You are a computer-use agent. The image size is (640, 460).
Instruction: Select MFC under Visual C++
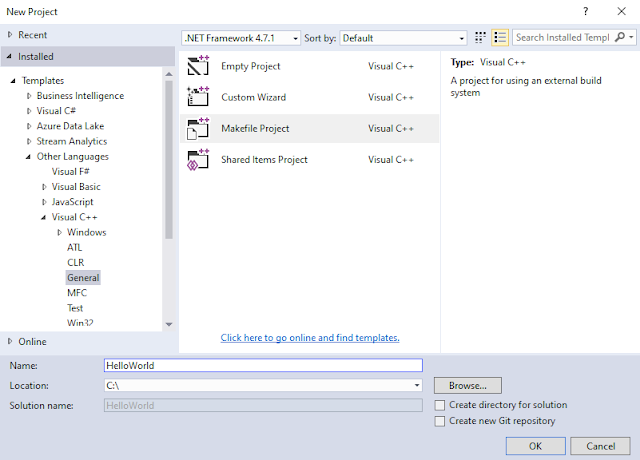point(77,293)
